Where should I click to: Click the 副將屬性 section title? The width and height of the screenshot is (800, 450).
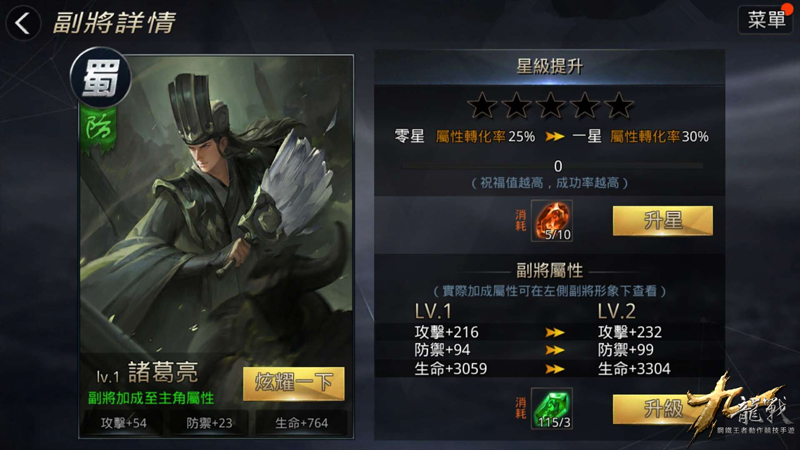(549, 270)
